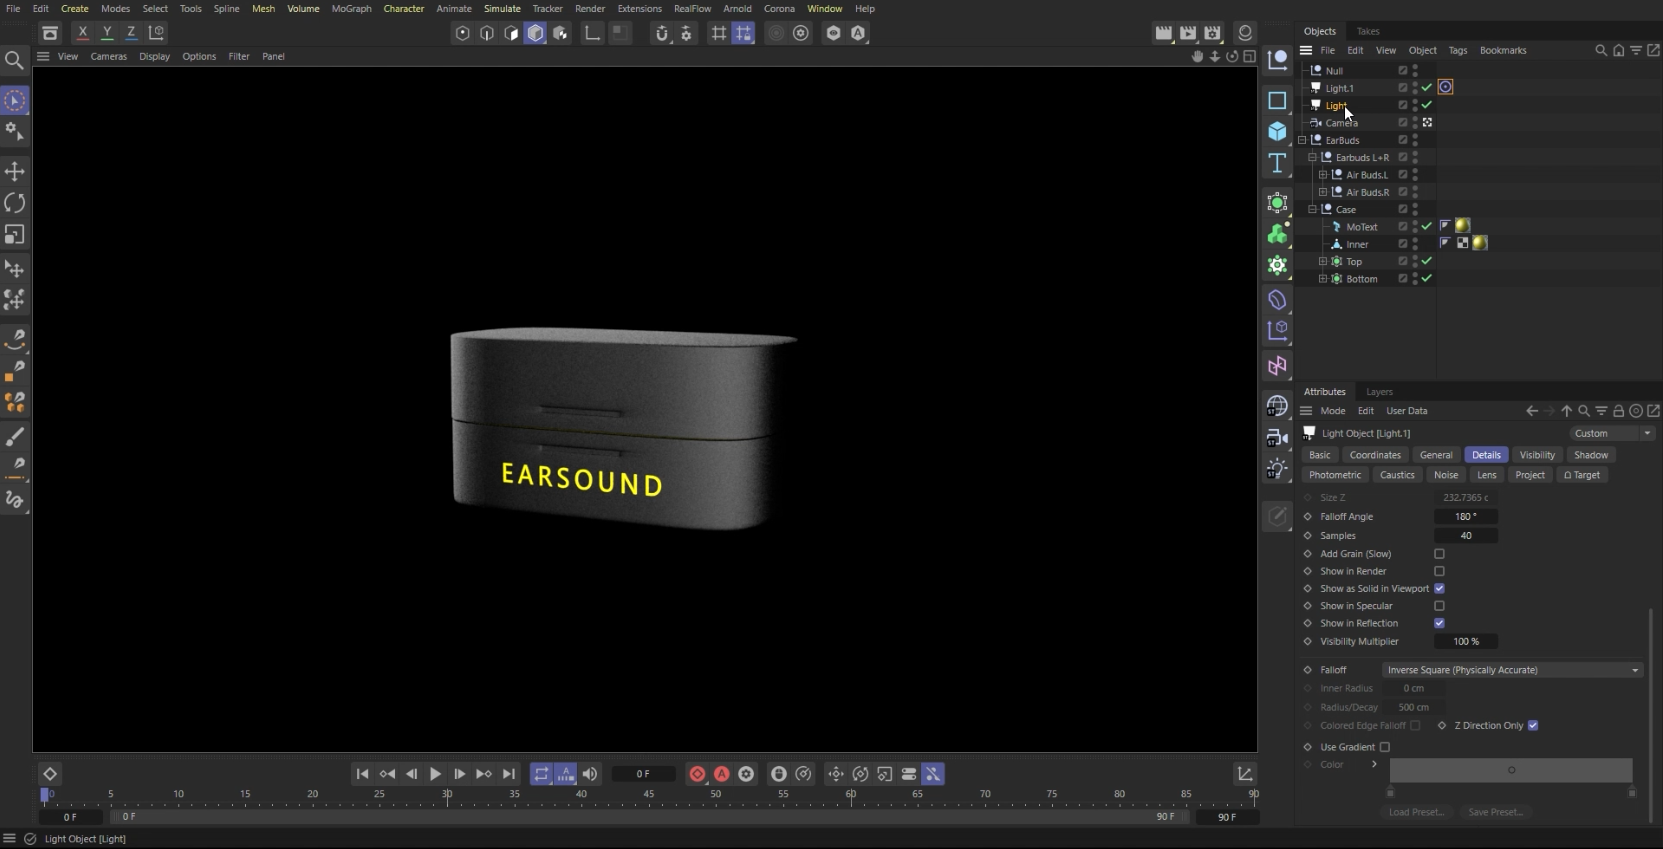
Task: Collapse the EarBuds hierarchy
Action: [x=1302, y=140]
